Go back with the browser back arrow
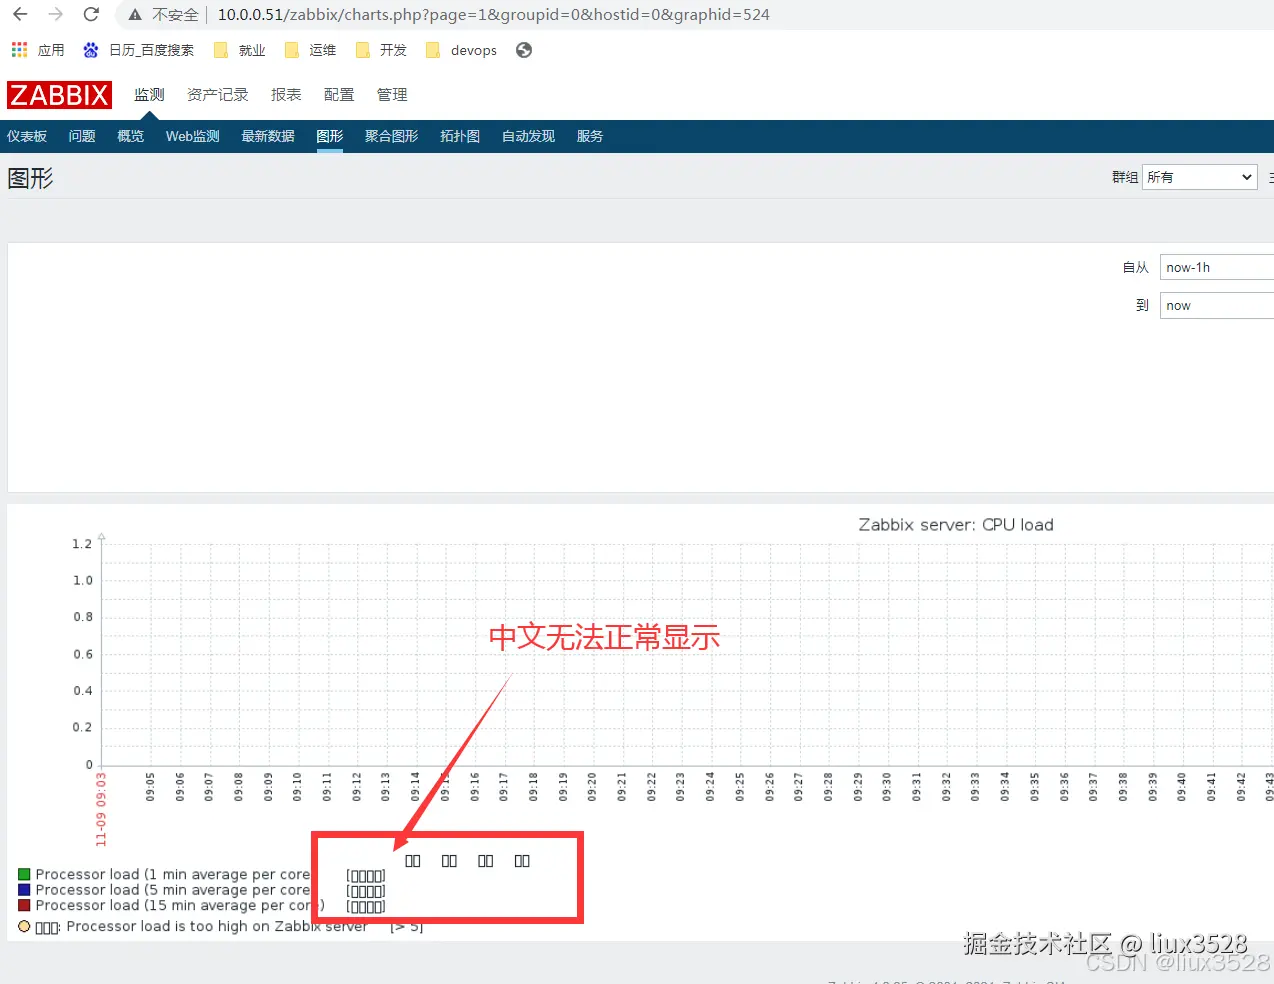 click(x=20, y=14)
